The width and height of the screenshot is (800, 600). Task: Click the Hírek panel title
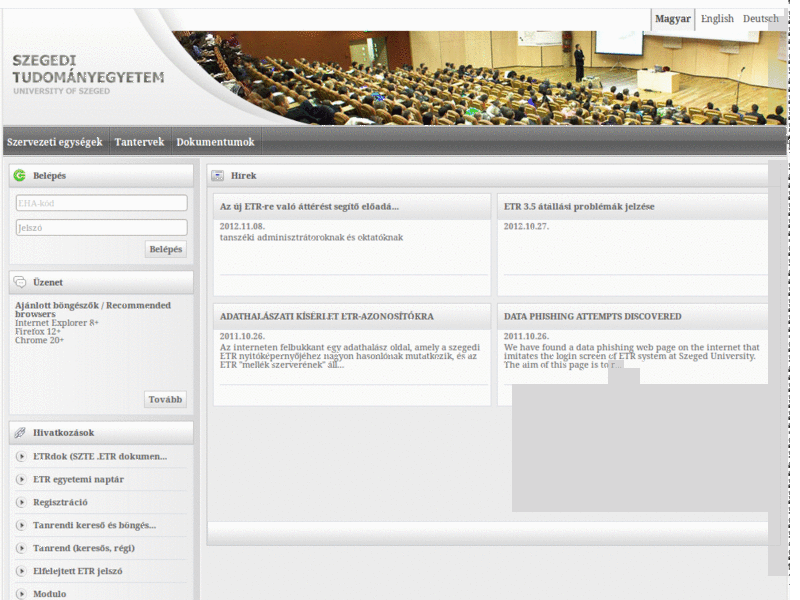point(243,176)
